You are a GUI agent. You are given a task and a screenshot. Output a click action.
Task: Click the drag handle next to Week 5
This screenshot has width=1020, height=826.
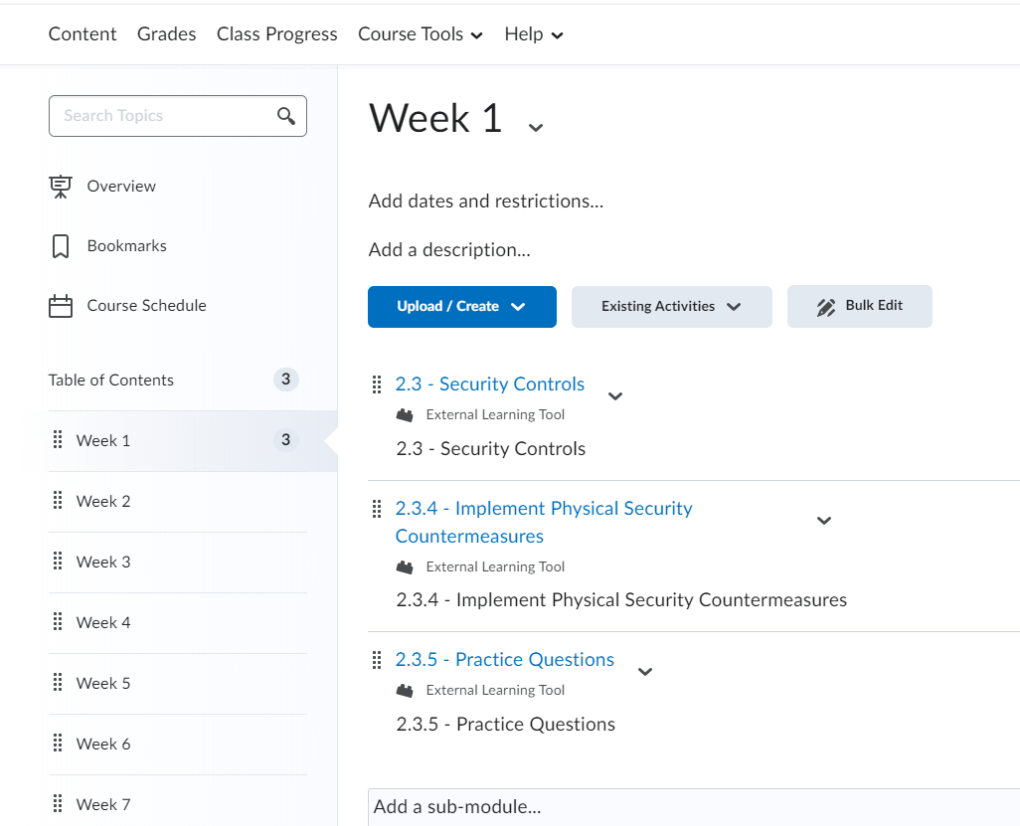57,683
